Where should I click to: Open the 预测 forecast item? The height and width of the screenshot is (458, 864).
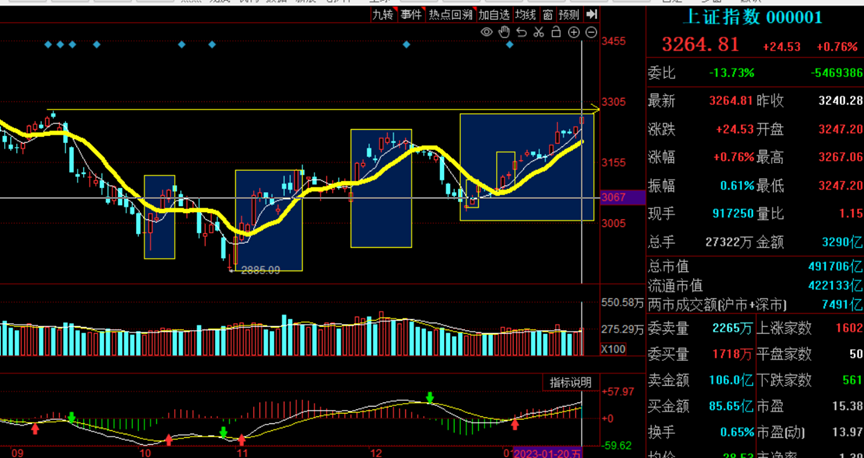pyautogui.click(x=568, y=14)
